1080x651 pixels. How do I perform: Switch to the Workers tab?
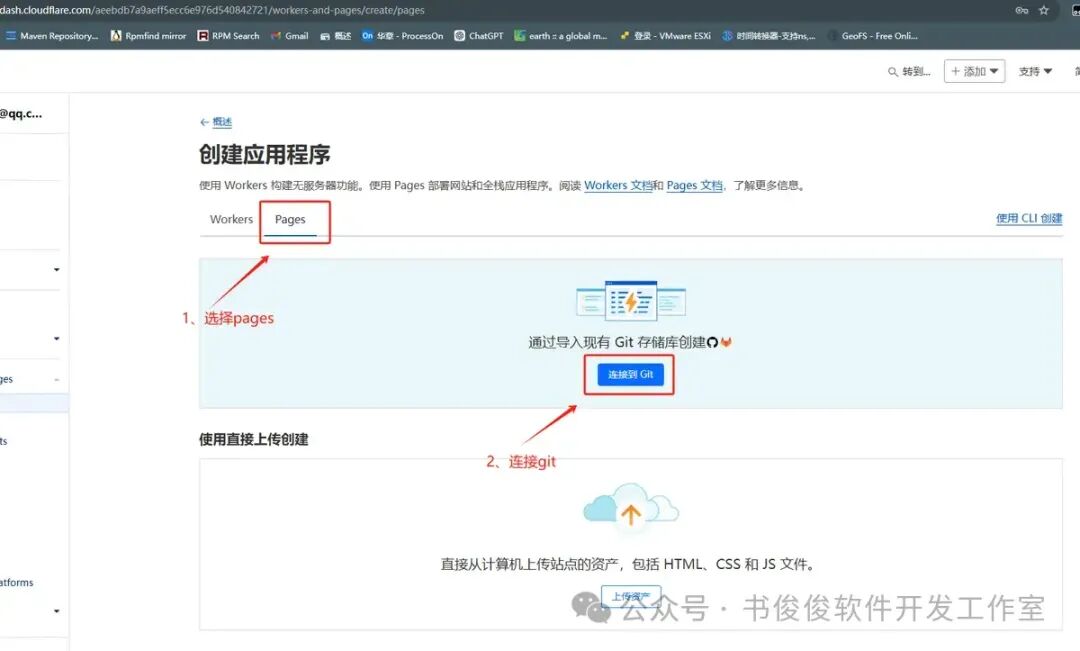[x=231, y=219]
